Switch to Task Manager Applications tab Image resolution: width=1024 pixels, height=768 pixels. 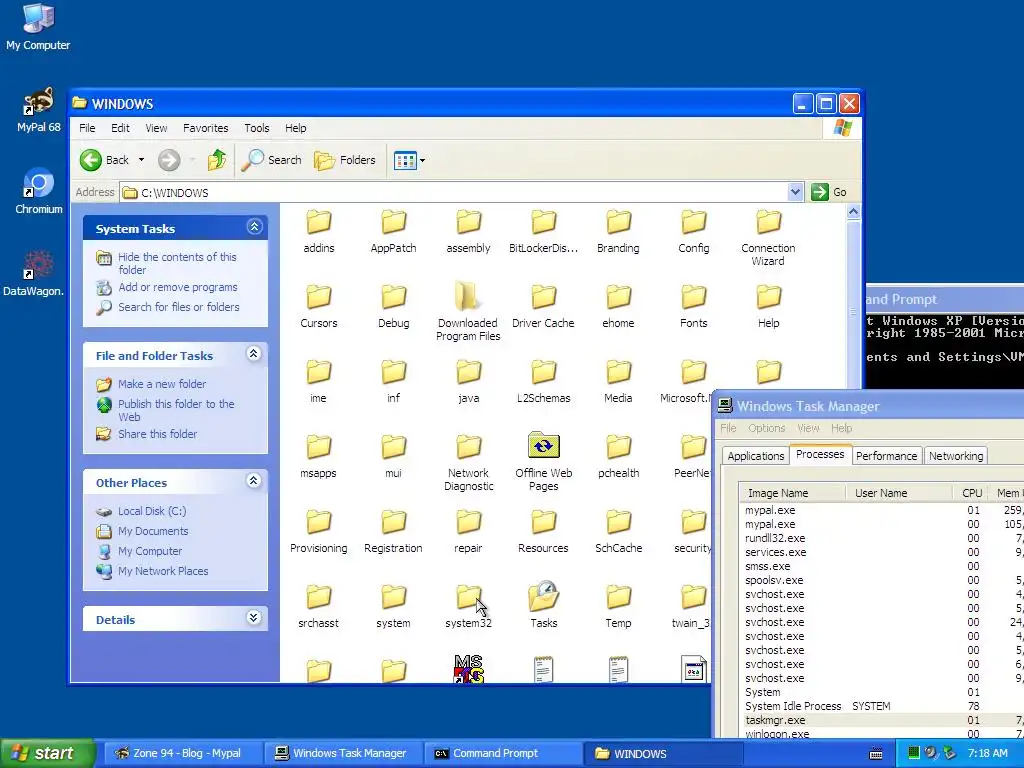pyautogui.click(x=755, y=456)
